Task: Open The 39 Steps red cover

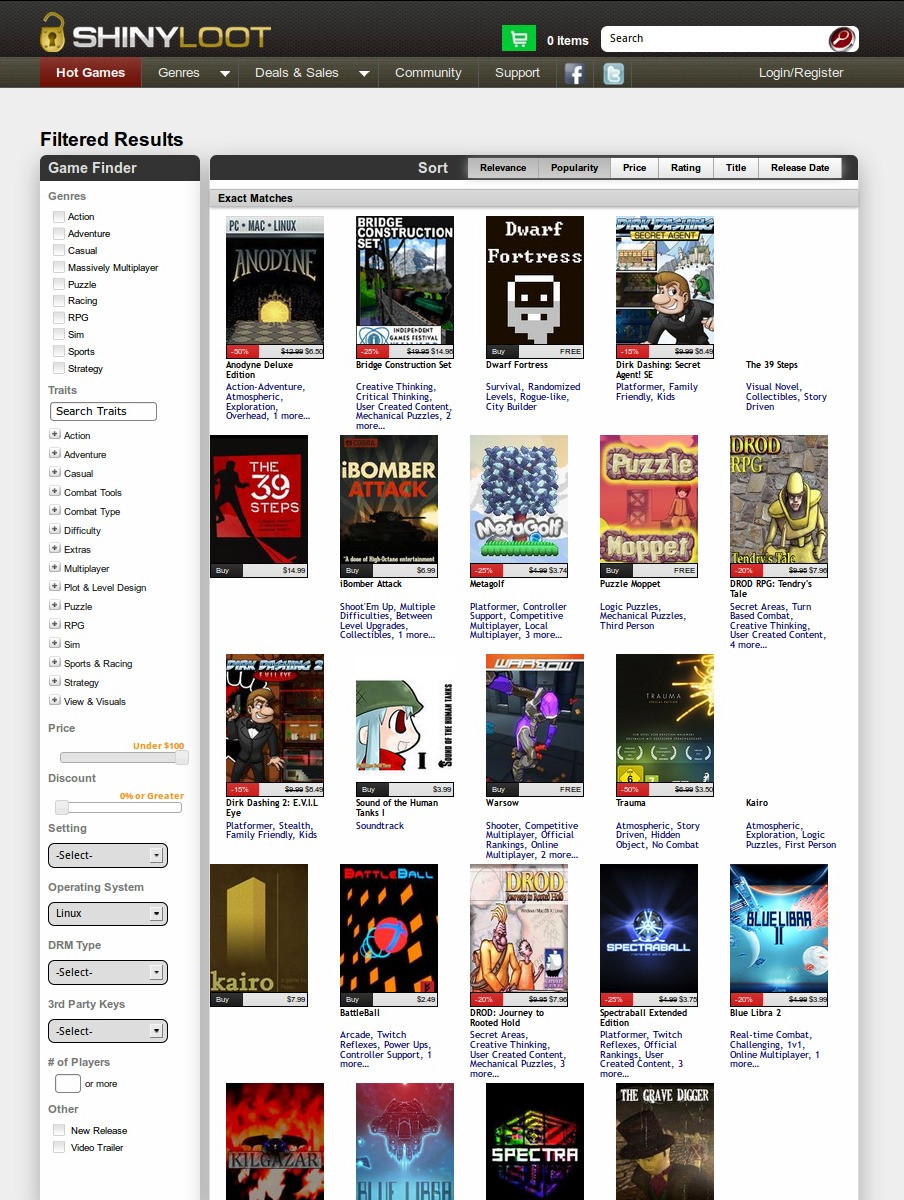Action: click(259, 499)
